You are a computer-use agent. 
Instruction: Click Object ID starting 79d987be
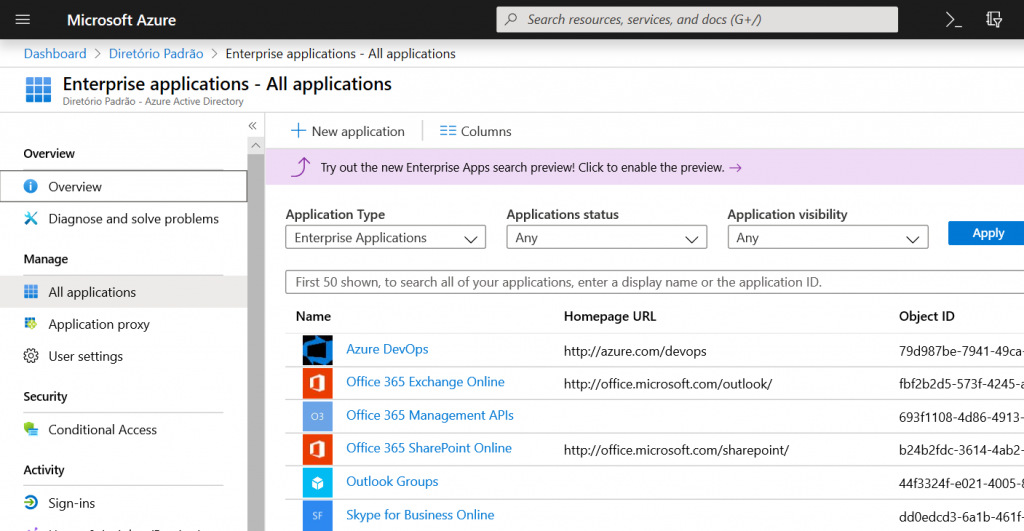(961, 351)
